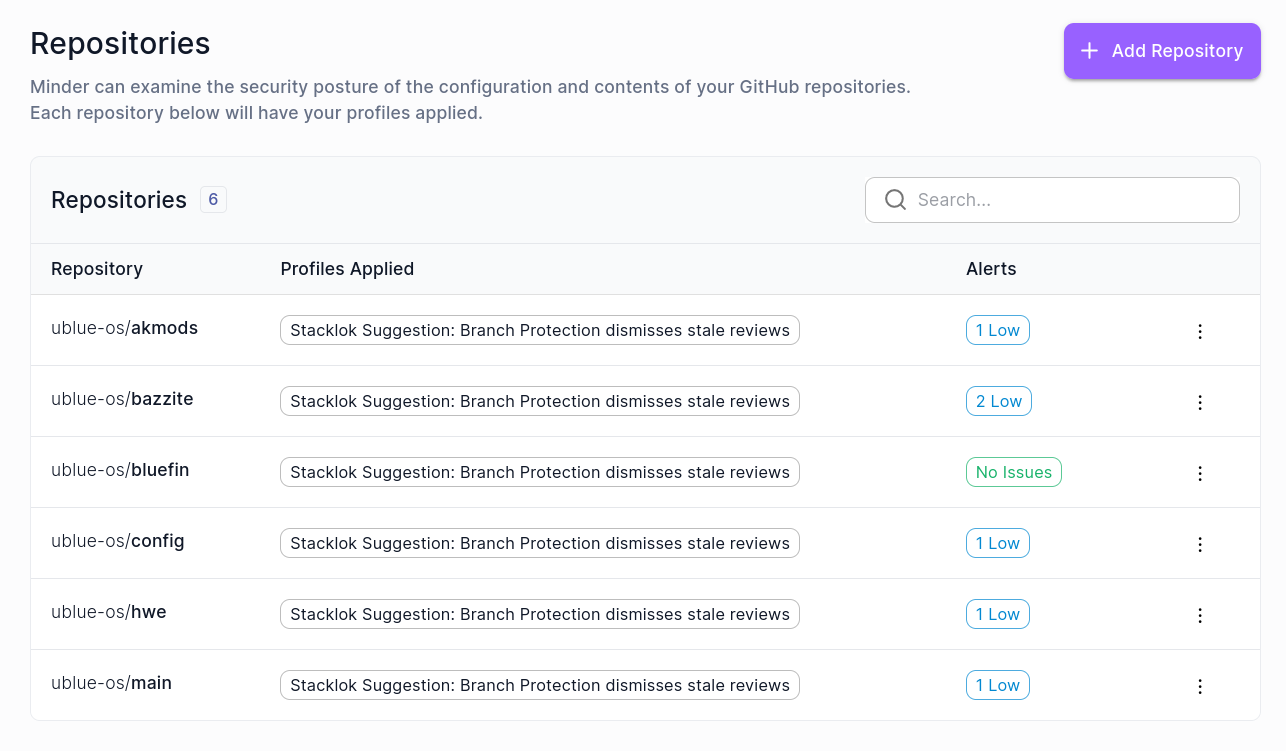Open the three-dot menu for ublue-os/bluefin

(x=1200, y=473)
